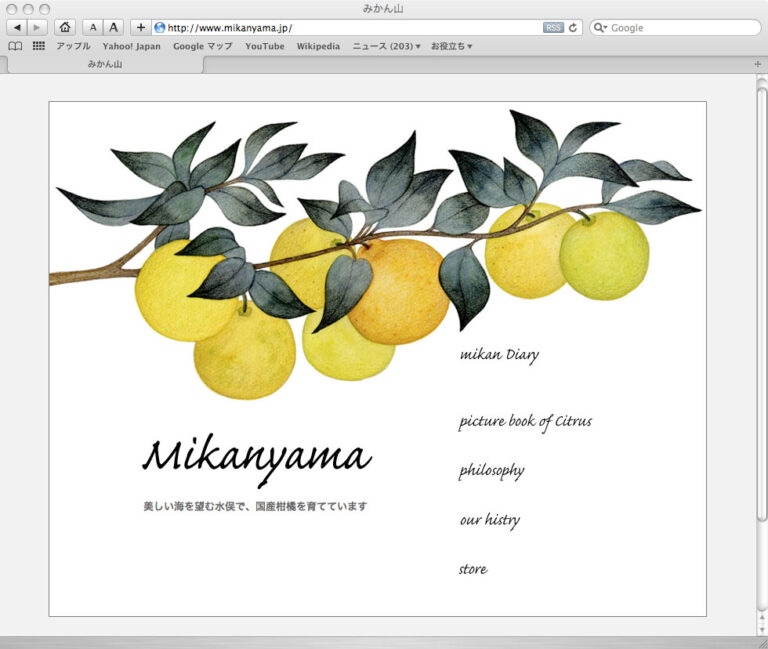Click the RSS badge in address bar
768x649 pixels.
click(x=553, y=27)
